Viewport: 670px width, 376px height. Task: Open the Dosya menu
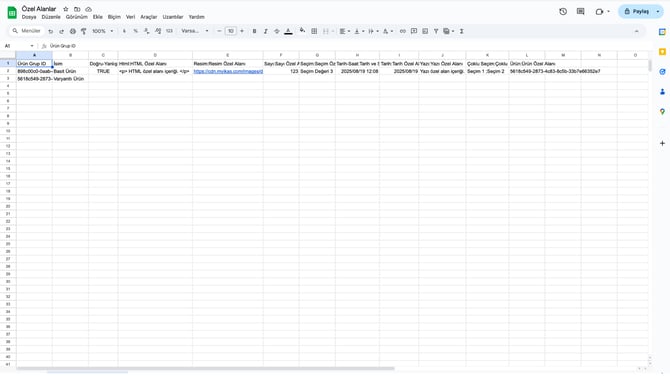pyautogui.click(x=29, y=17)
